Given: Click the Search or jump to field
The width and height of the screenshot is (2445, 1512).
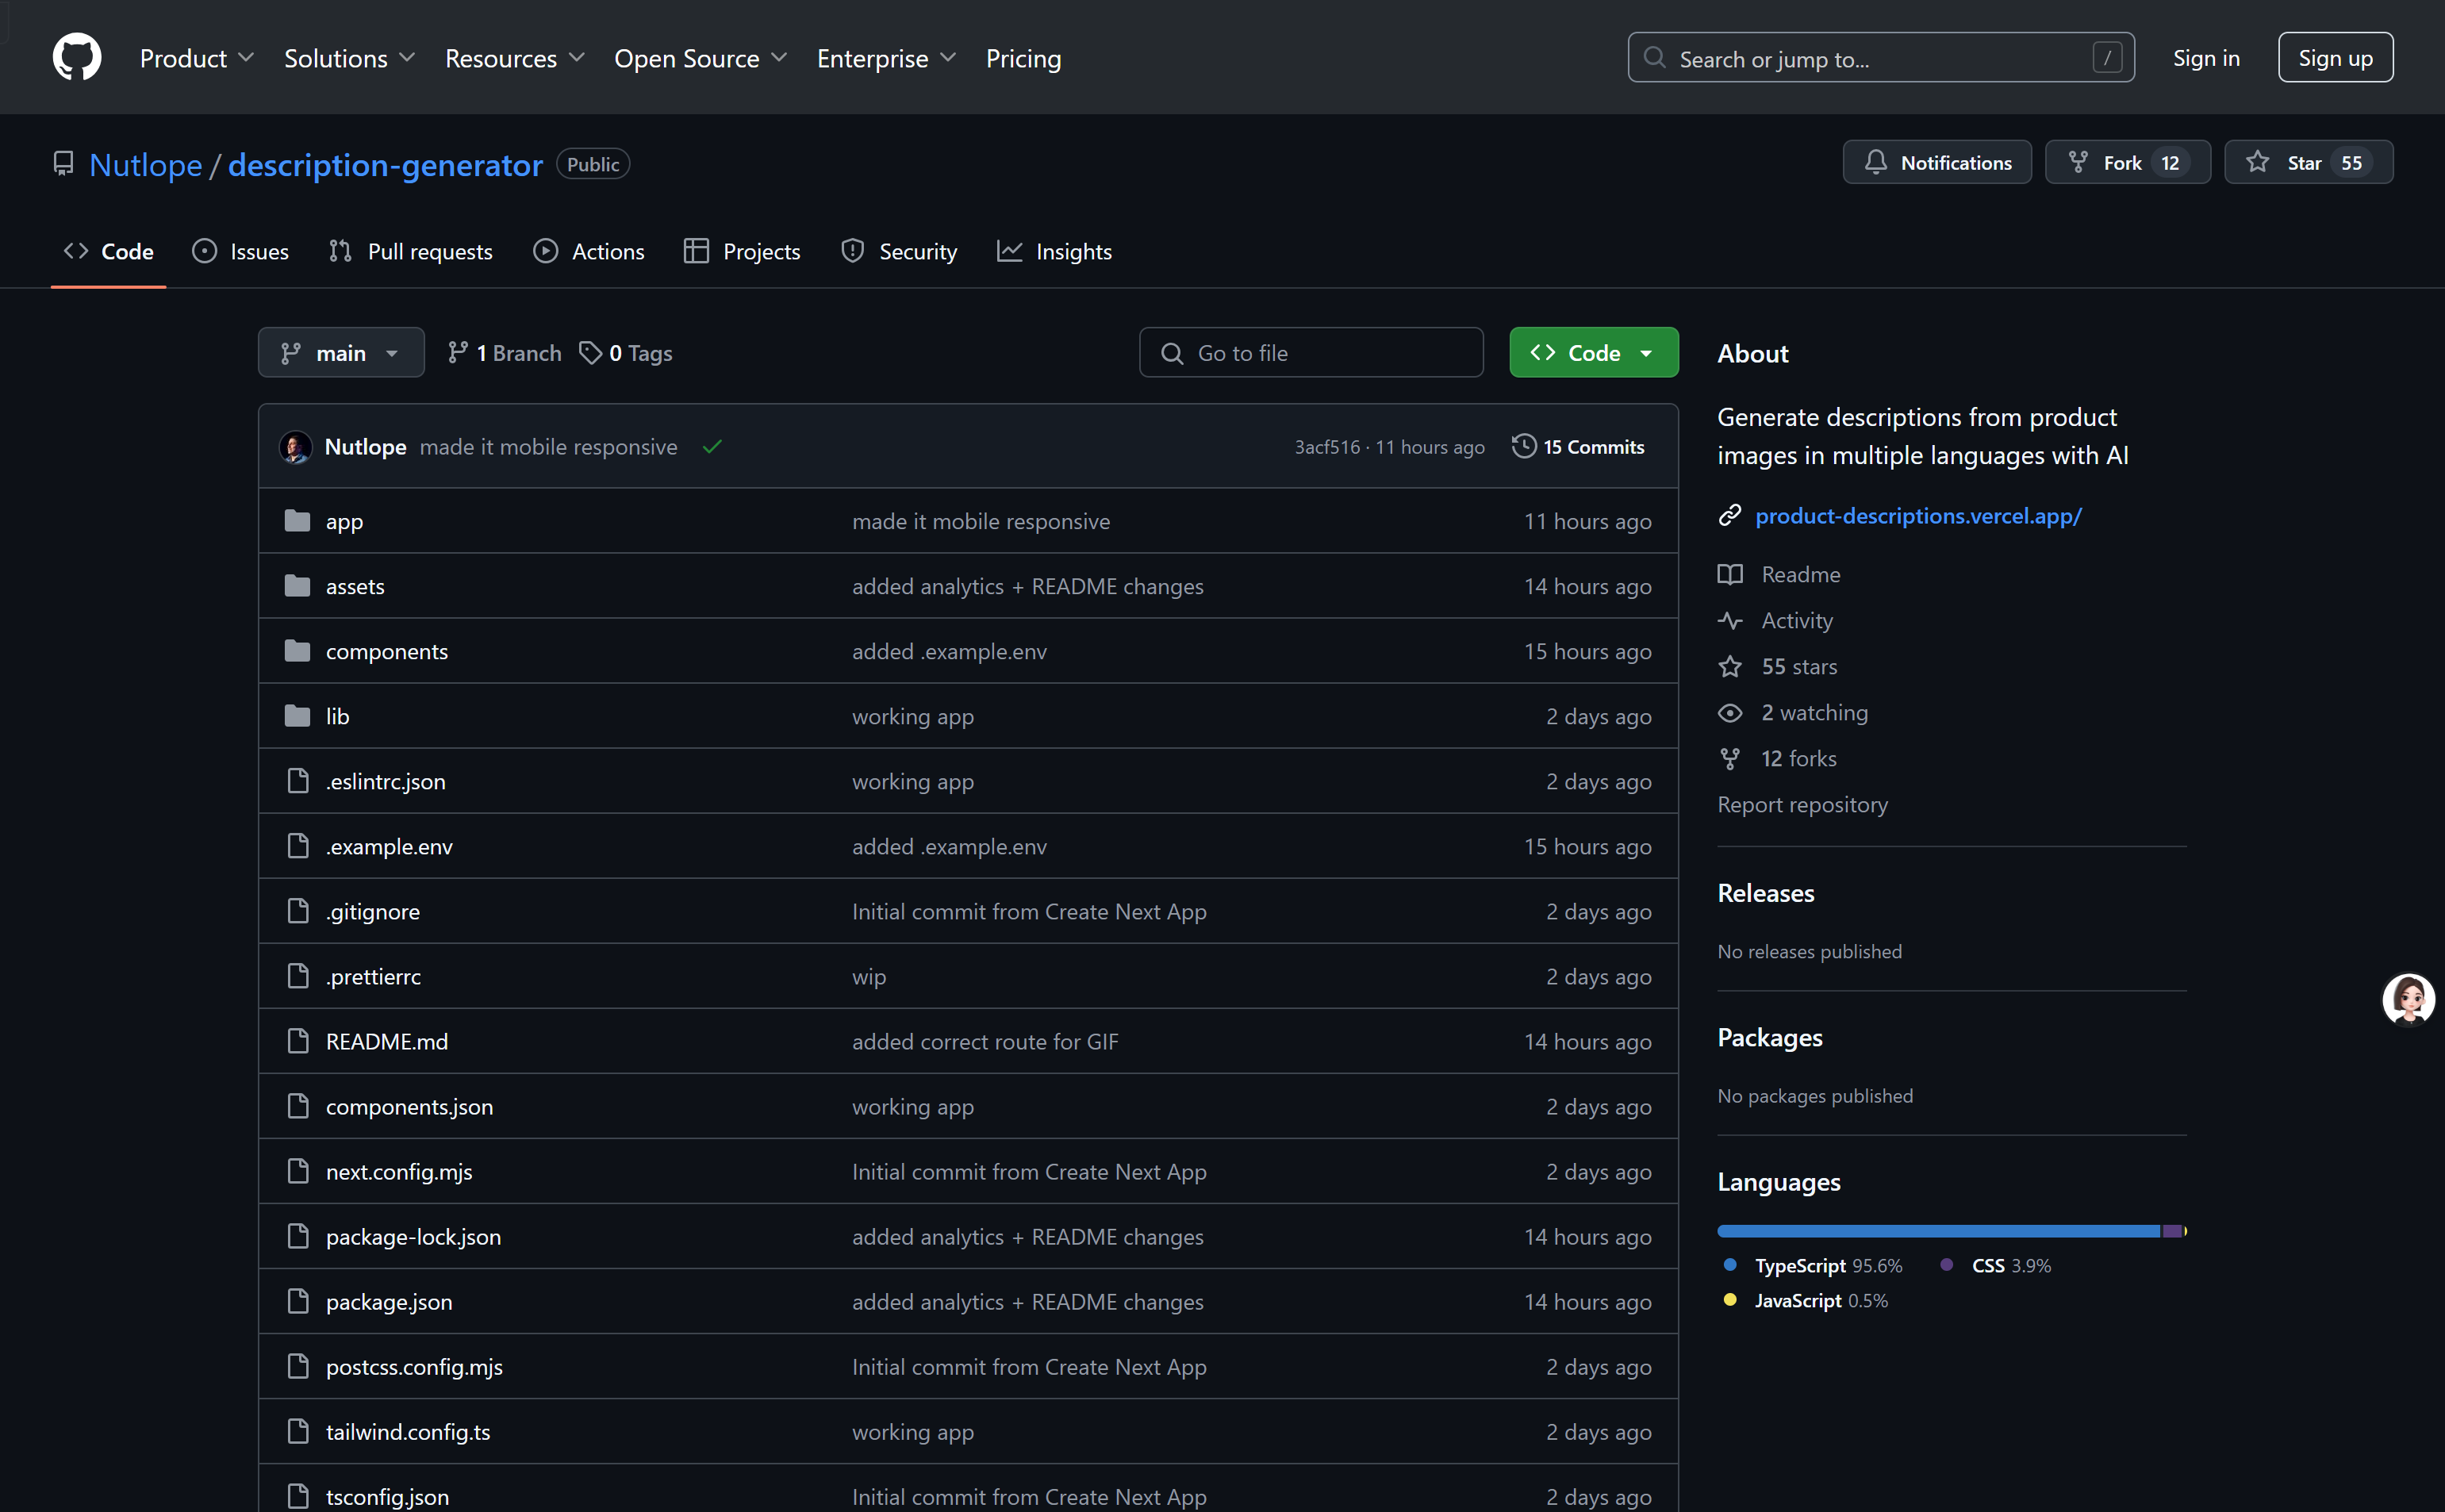Looking at the screenshot, I should click(1880, 58).
